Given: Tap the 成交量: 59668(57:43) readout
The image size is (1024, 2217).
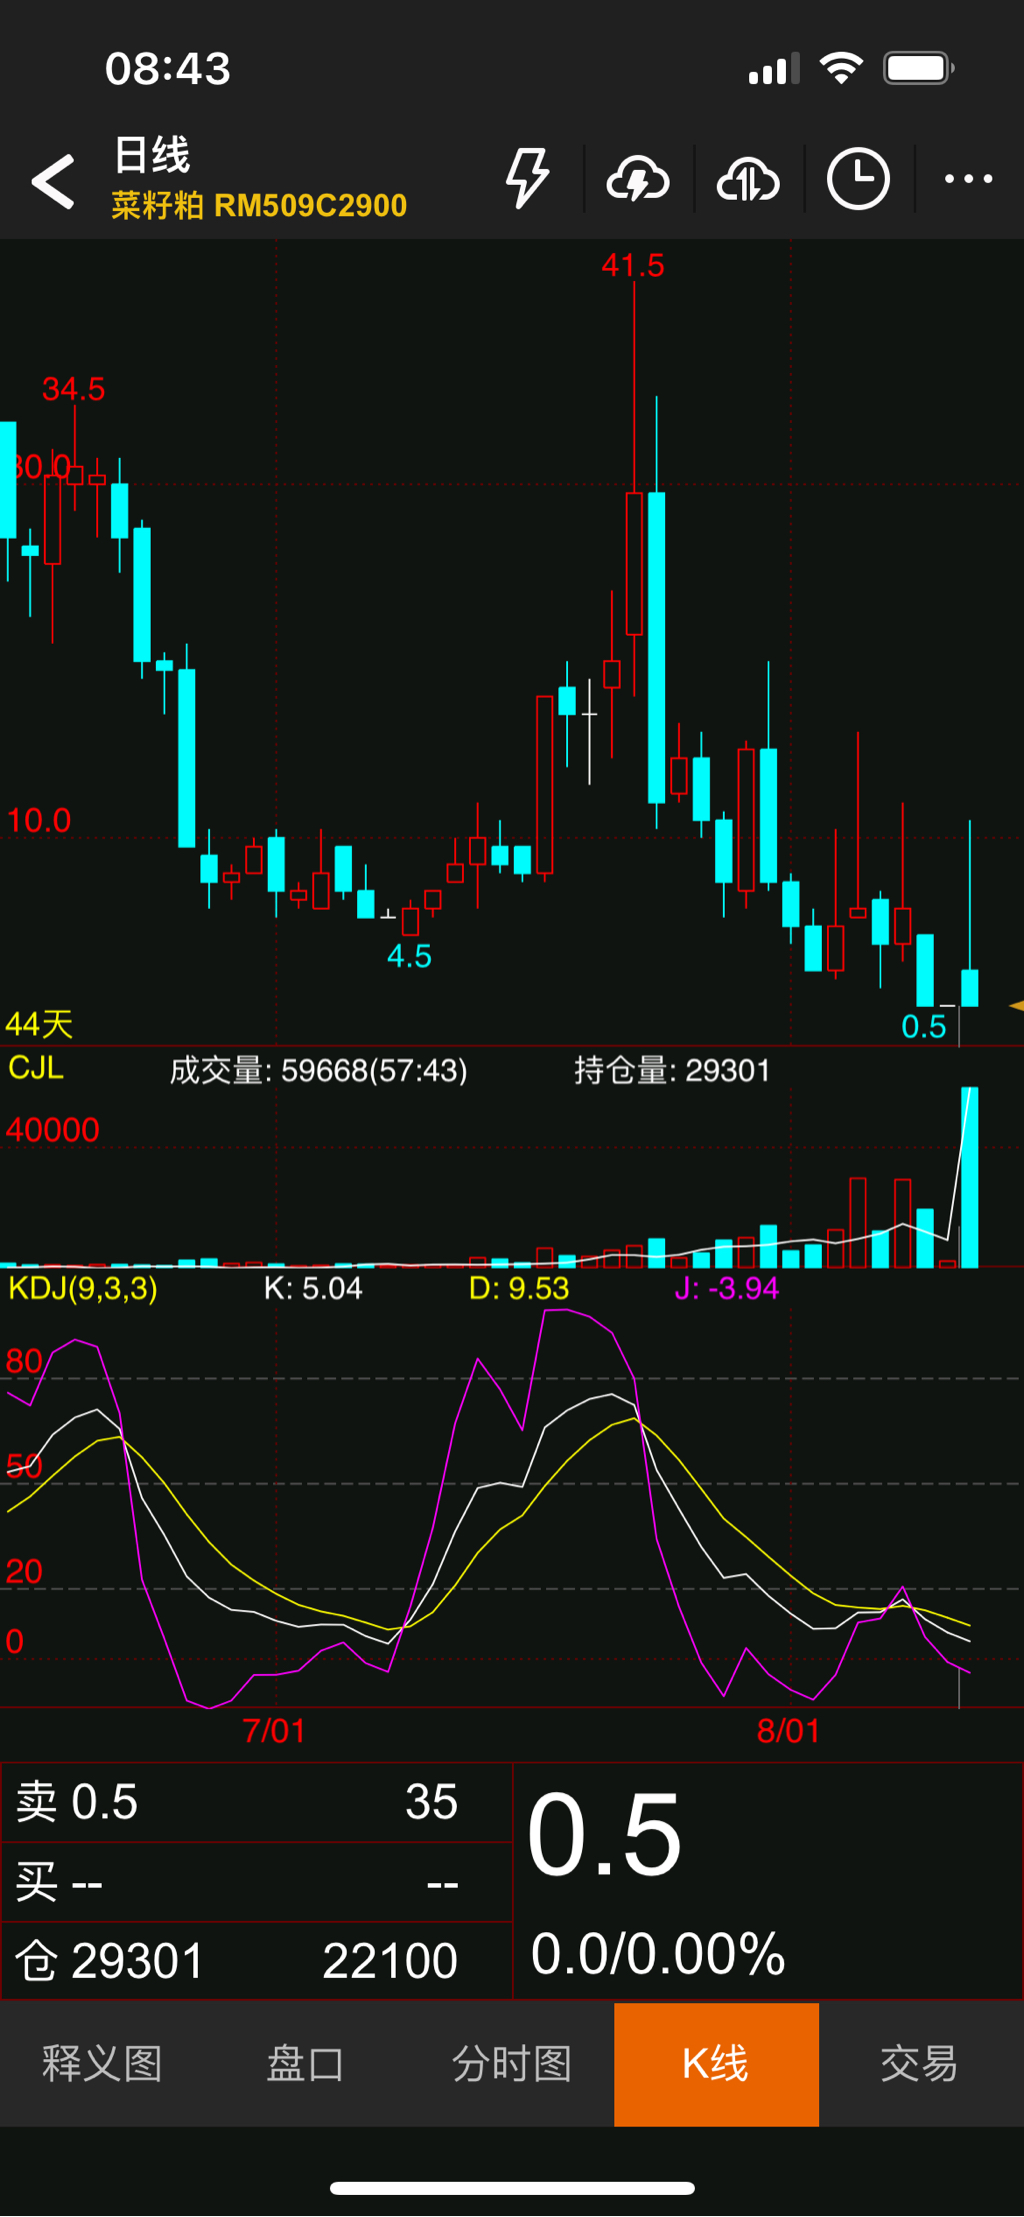Looking at the screenshot, I should point(318,1071).
